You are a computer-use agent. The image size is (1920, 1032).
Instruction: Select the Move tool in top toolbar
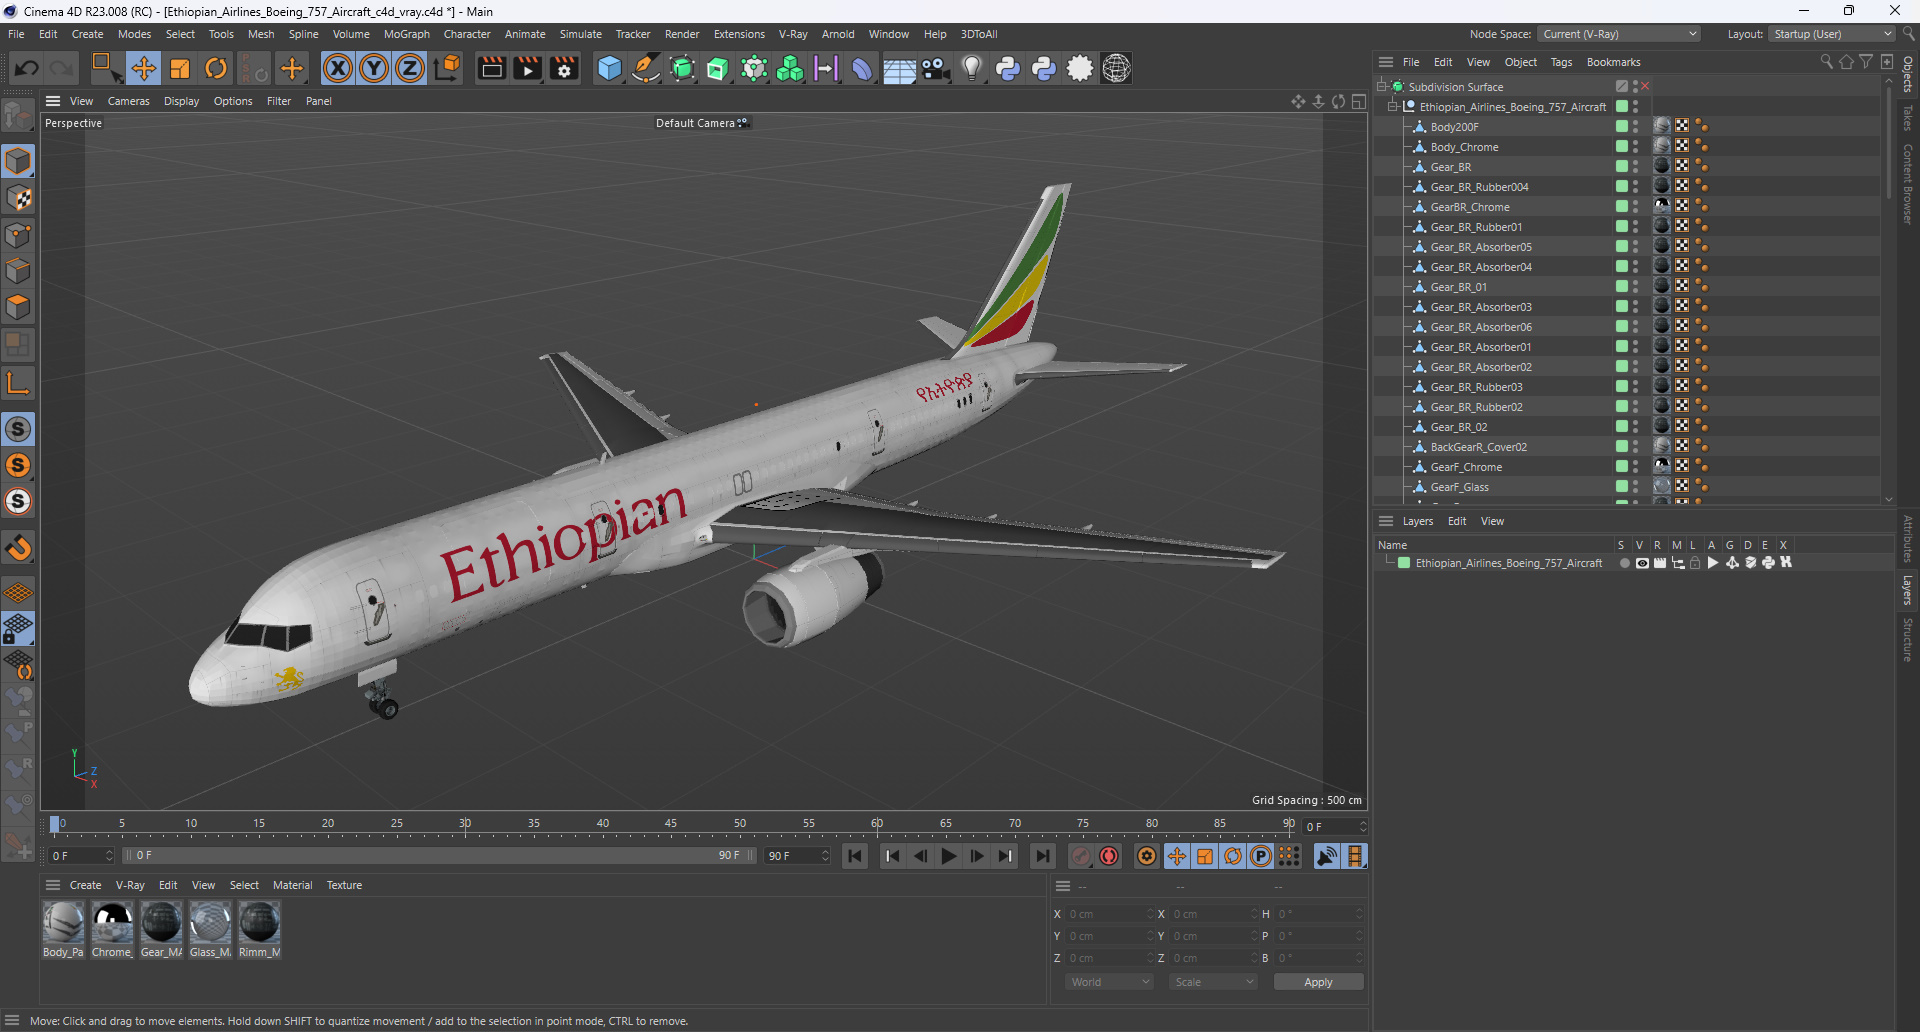144,68
